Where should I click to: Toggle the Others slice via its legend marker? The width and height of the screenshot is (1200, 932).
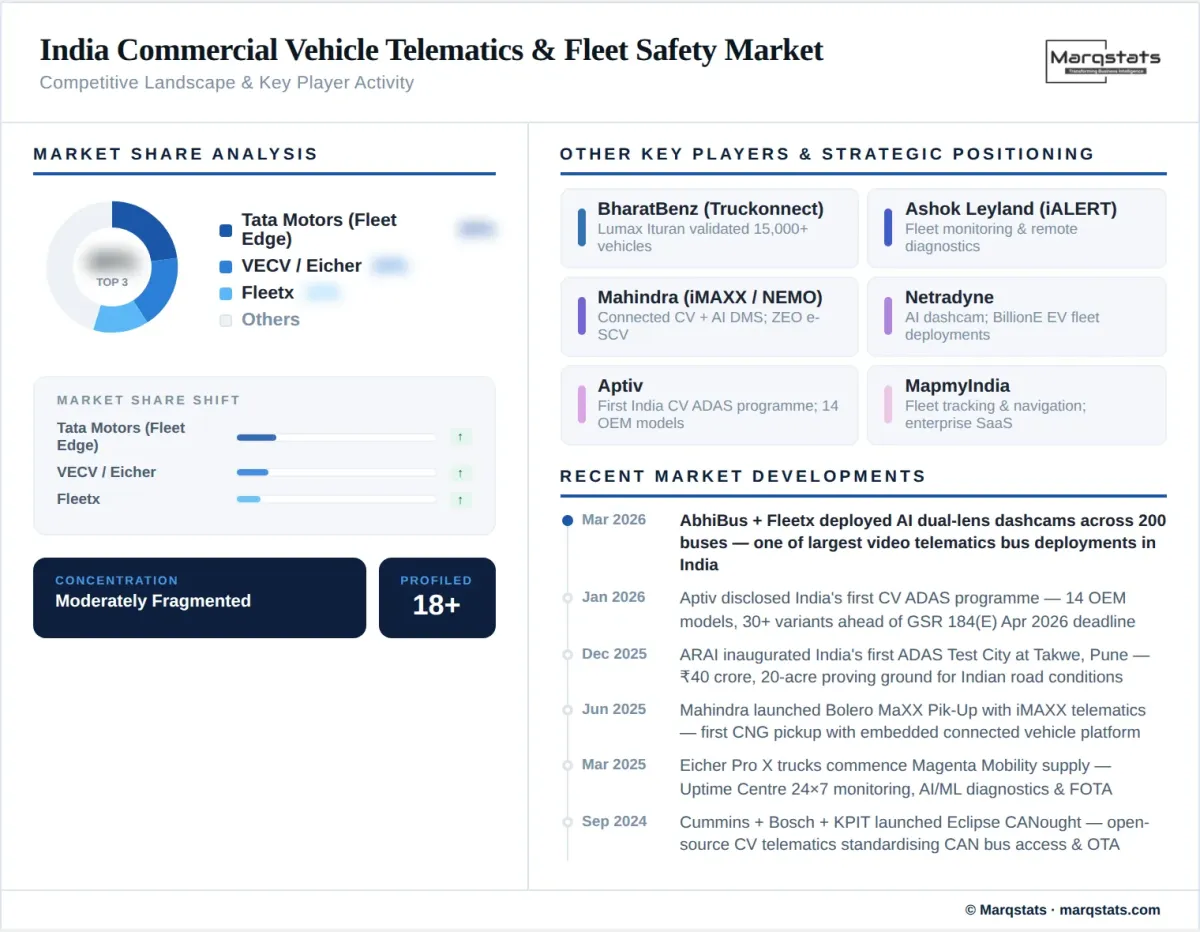click(x=225, y=319)
